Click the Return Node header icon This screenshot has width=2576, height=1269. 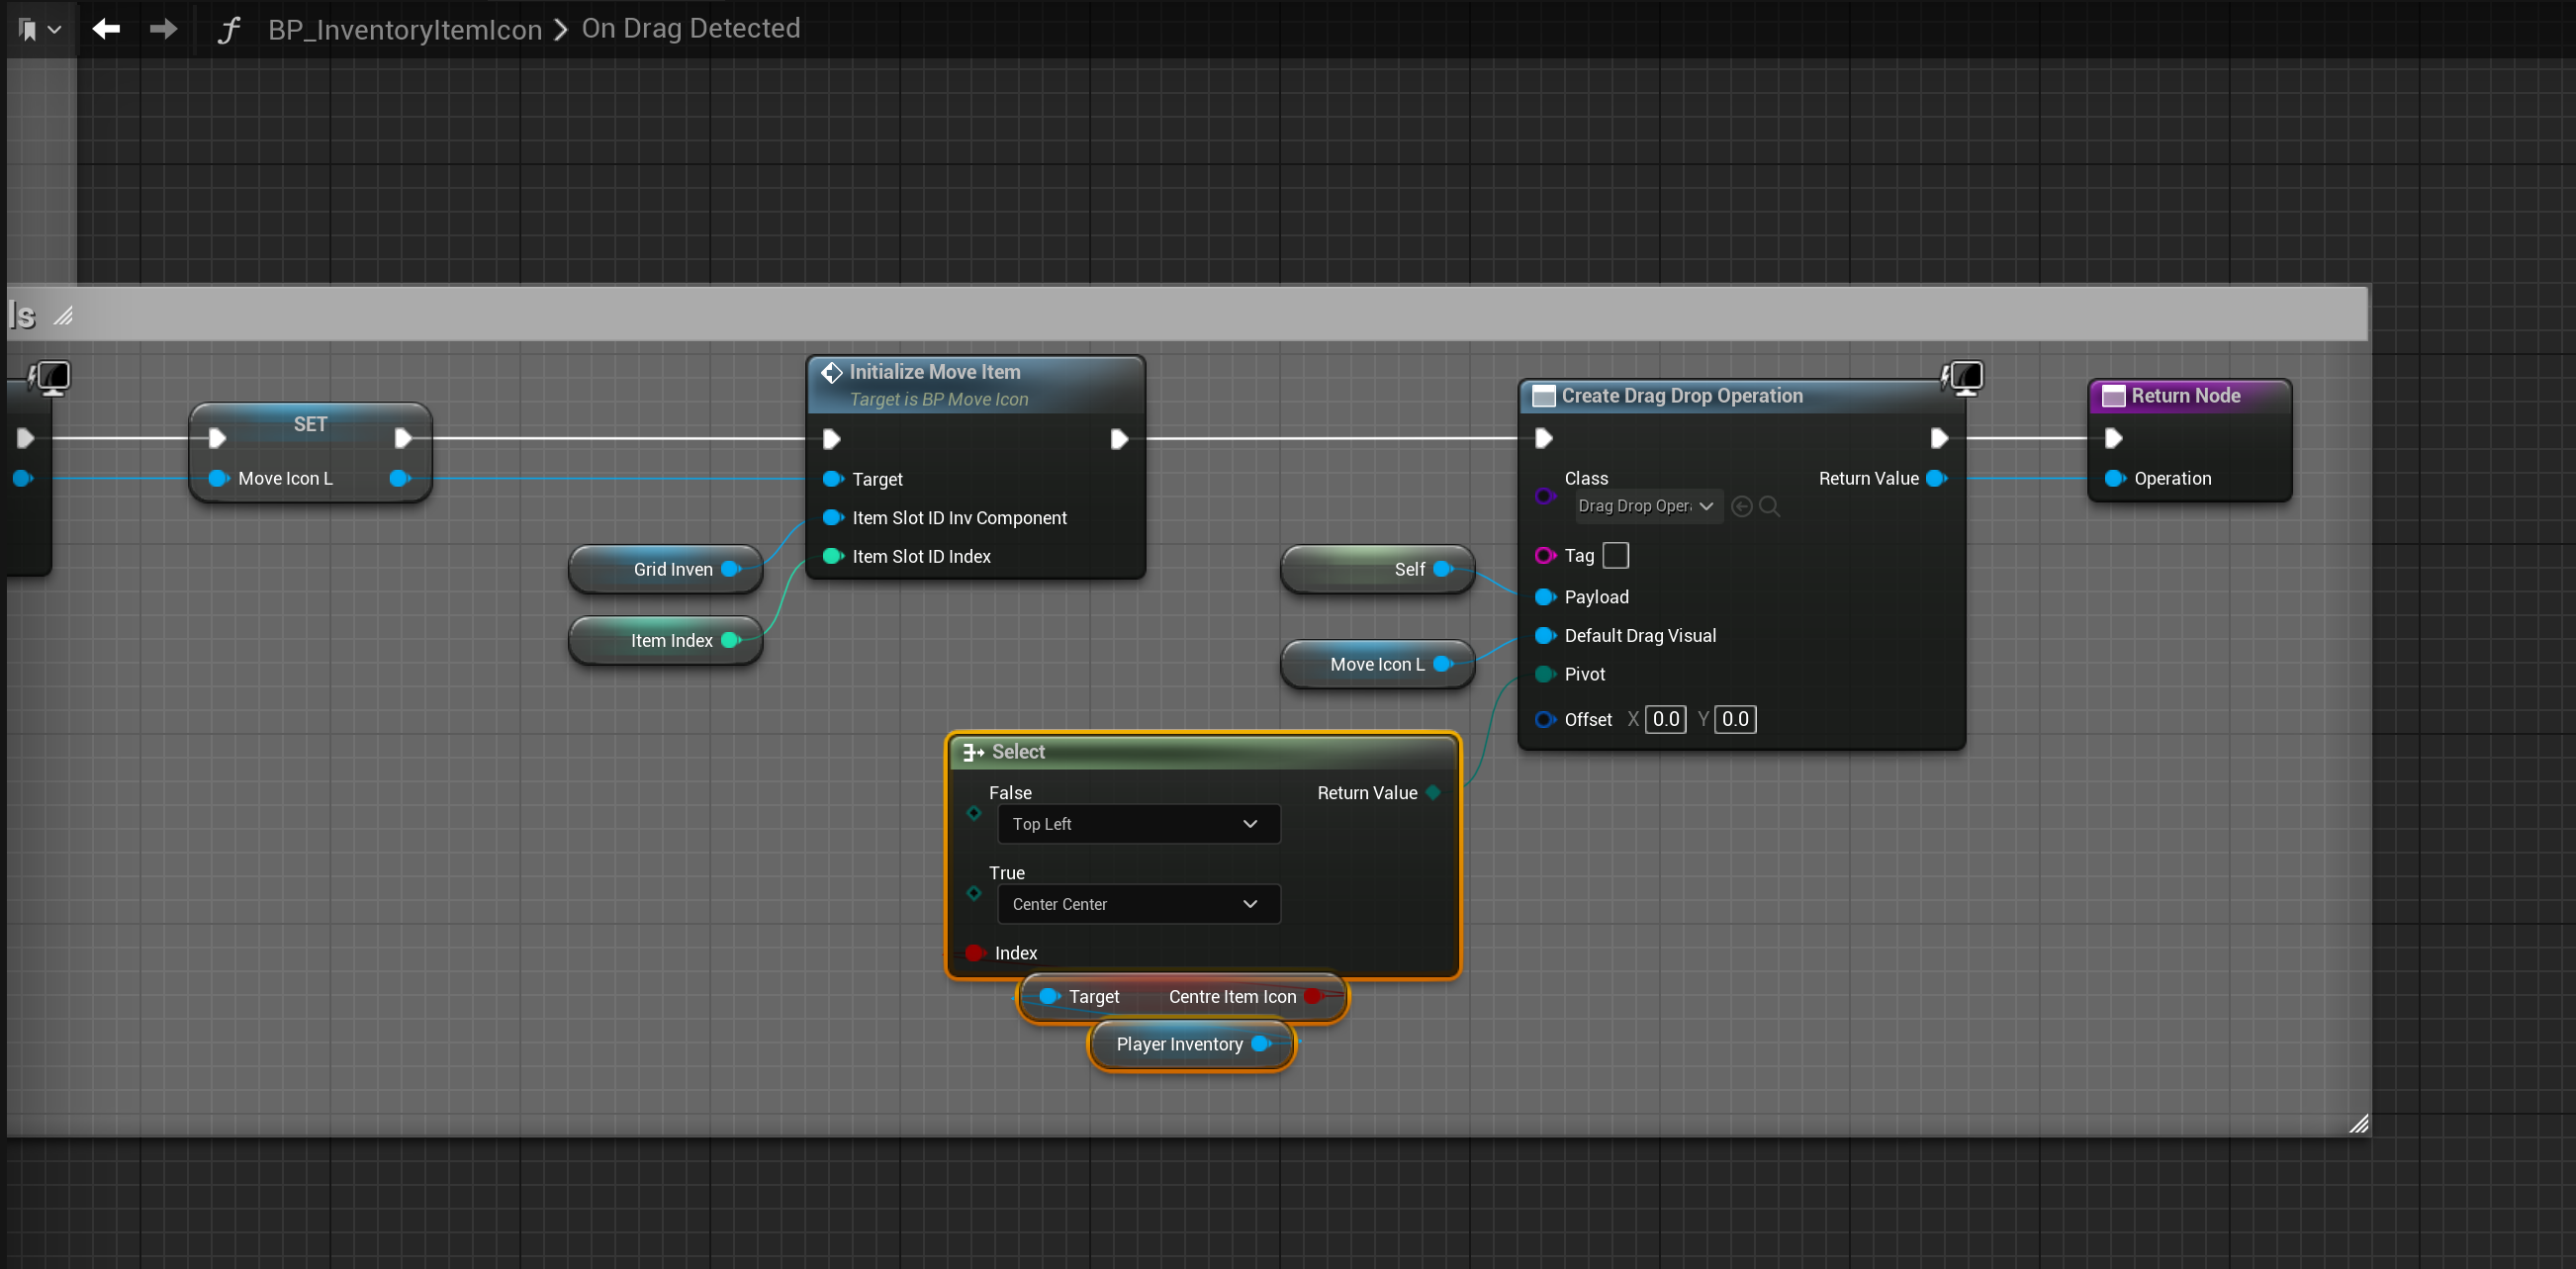point(2113,396)
